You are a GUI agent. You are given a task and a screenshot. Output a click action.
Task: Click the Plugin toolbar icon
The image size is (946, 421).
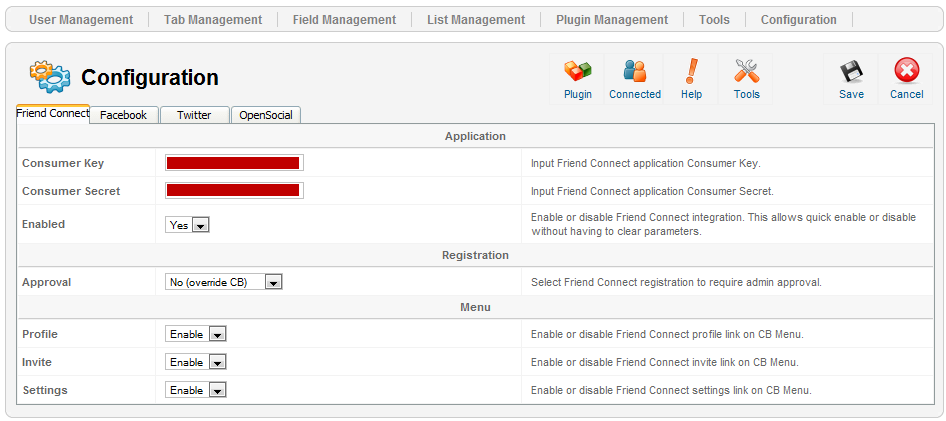point(577,72)
